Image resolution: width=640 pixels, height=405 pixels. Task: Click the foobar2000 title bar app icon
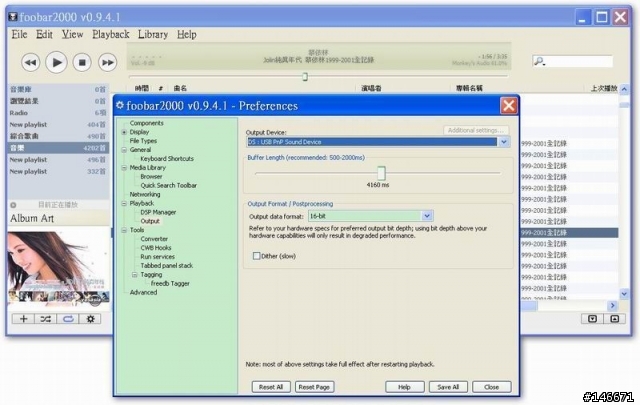pyautogui.click(x=13, y=17)
